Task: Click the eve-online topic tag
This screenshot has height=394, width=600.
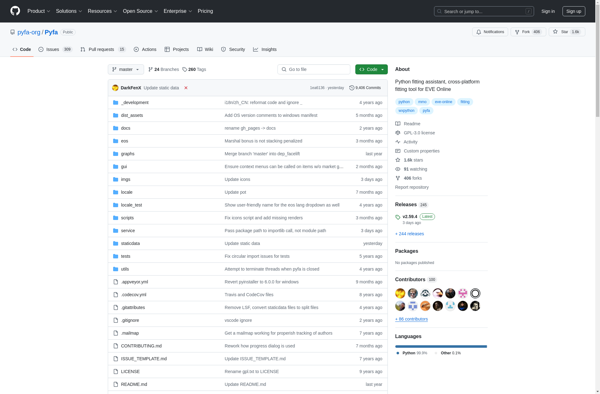Action: click(443, 102)
